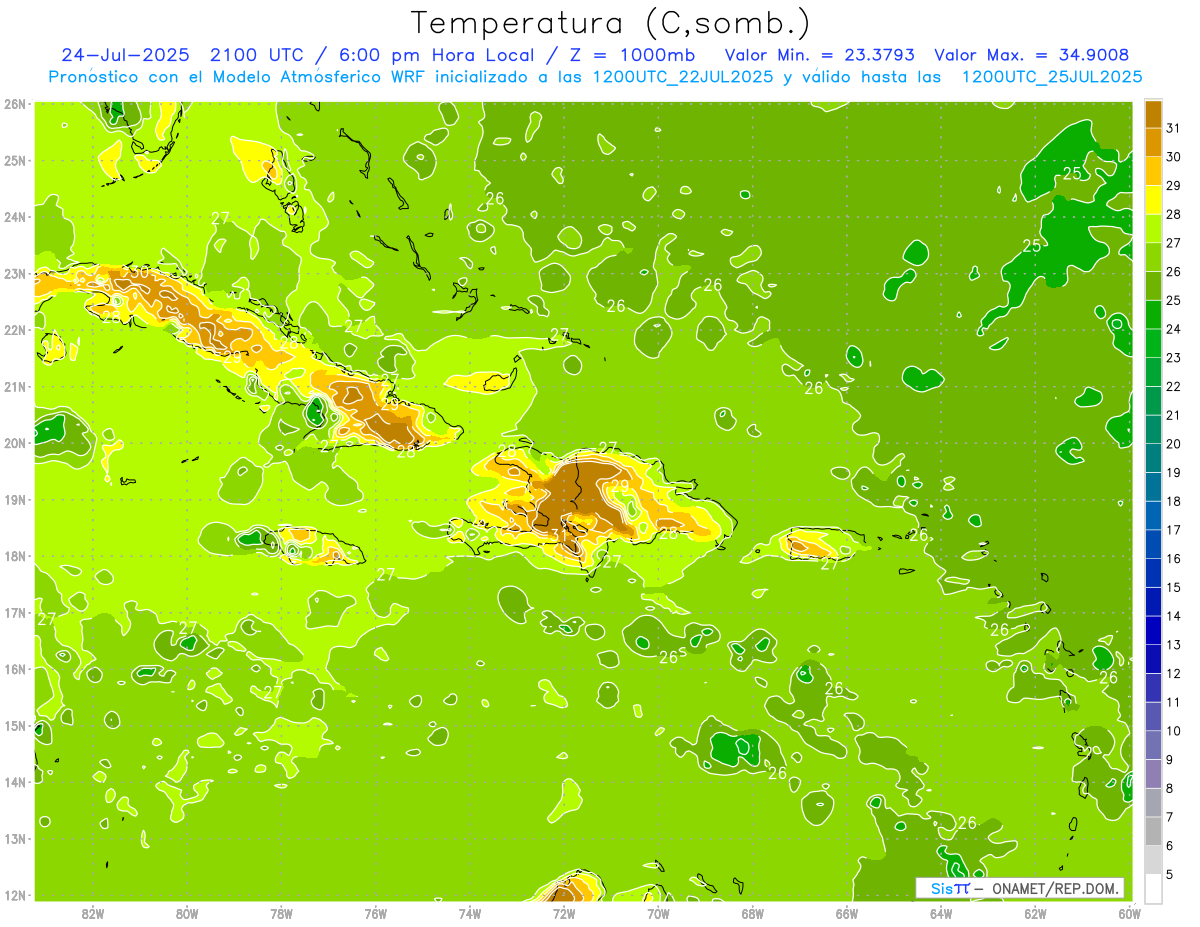Click the "31" value on the color scale
The height and width of the screenshot is (927, 1200).
(x=1174, y=128)
